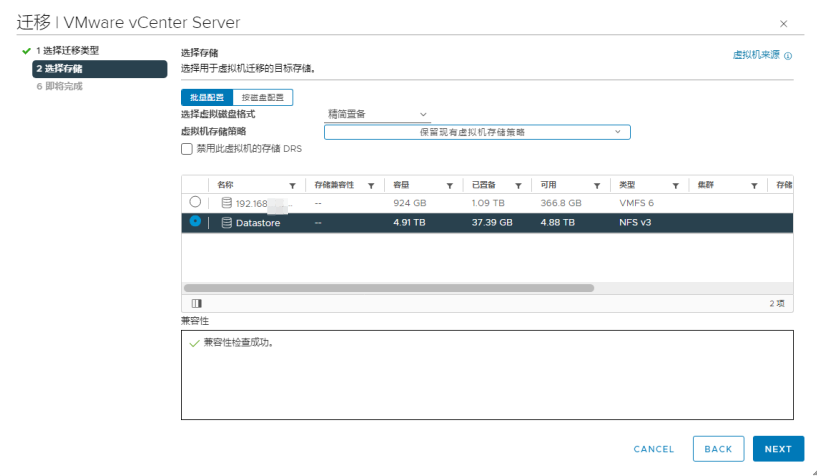Click the 名称 column header
The width and height of the screenshot is (817, 476).
coord(225,185)
